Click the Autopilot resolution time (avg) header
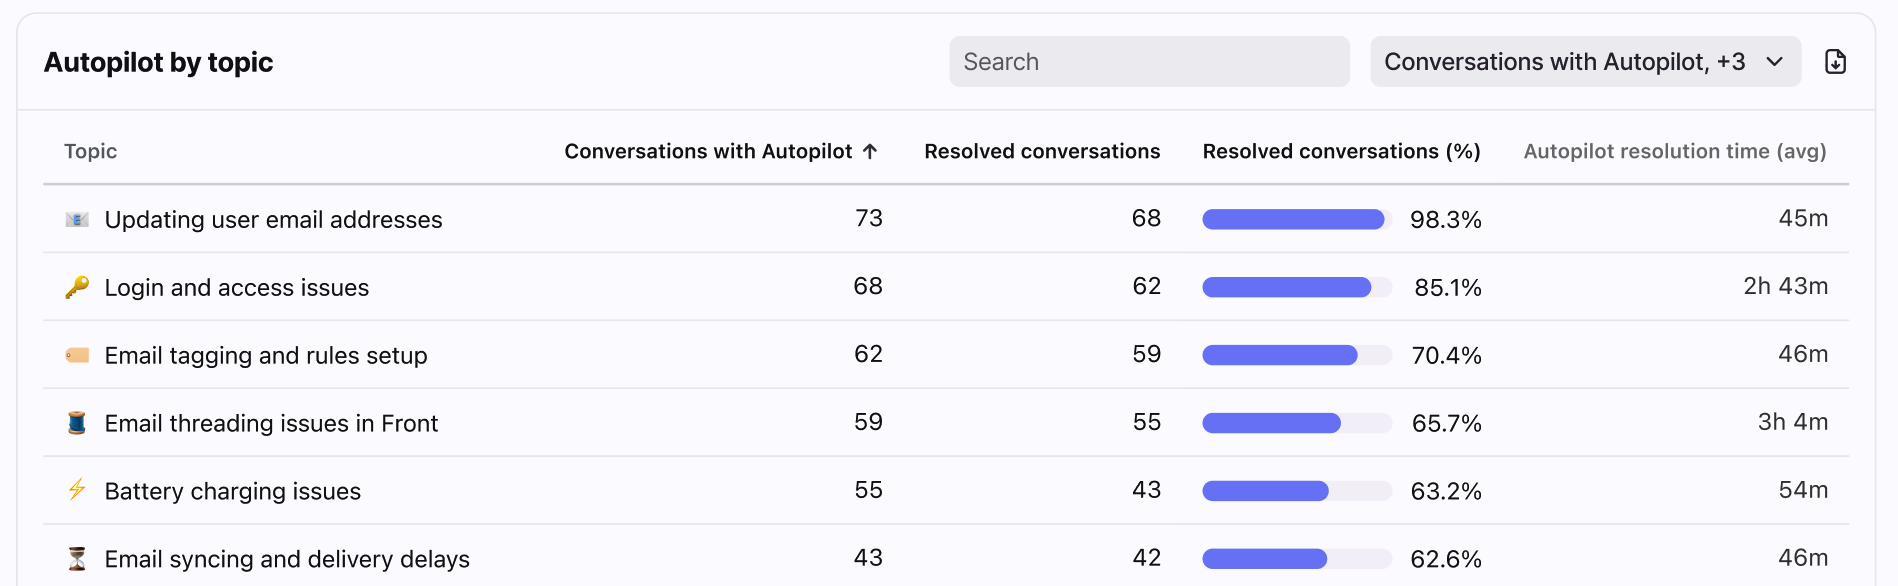The width and height of the screenshot is (1898, 586). click(1674, 151)
